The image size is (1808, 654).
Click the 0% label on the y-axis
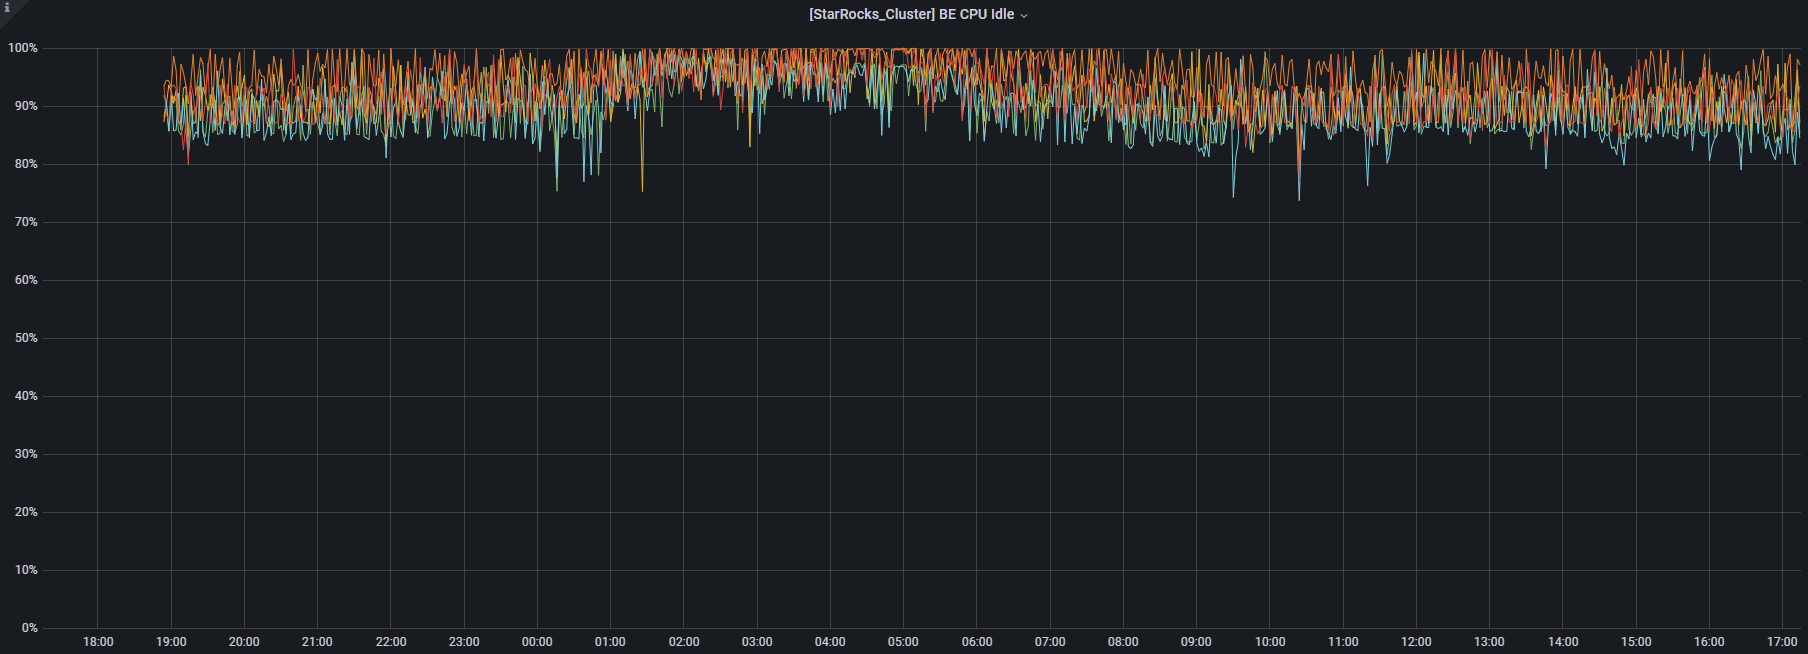30,628
